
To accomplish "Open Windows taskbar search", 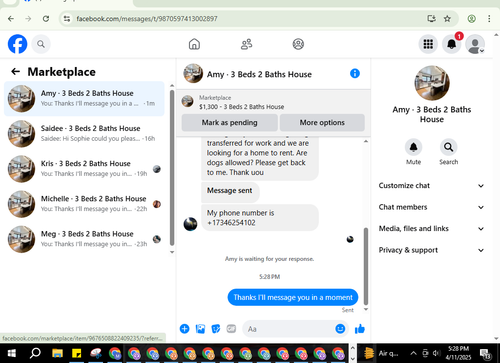I will [x=35, y=353].
